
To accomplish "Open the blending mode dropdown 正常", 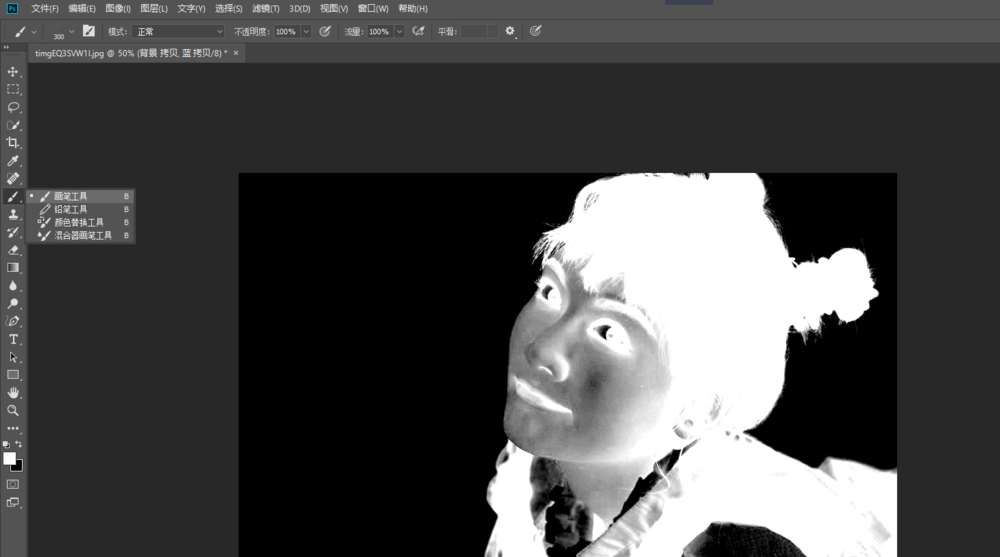I will coord(179,31).
